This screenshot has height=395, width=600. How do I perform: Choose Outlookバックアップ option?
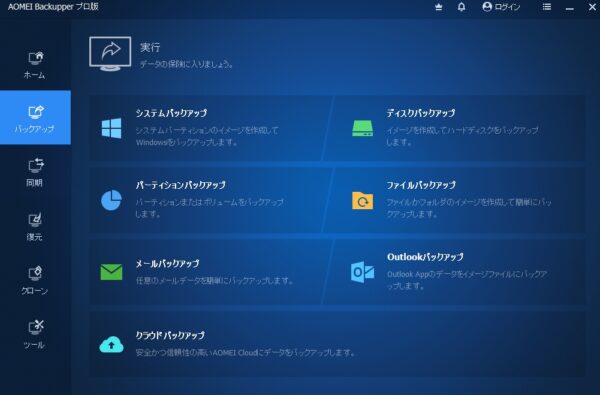[x=455, y=272]
